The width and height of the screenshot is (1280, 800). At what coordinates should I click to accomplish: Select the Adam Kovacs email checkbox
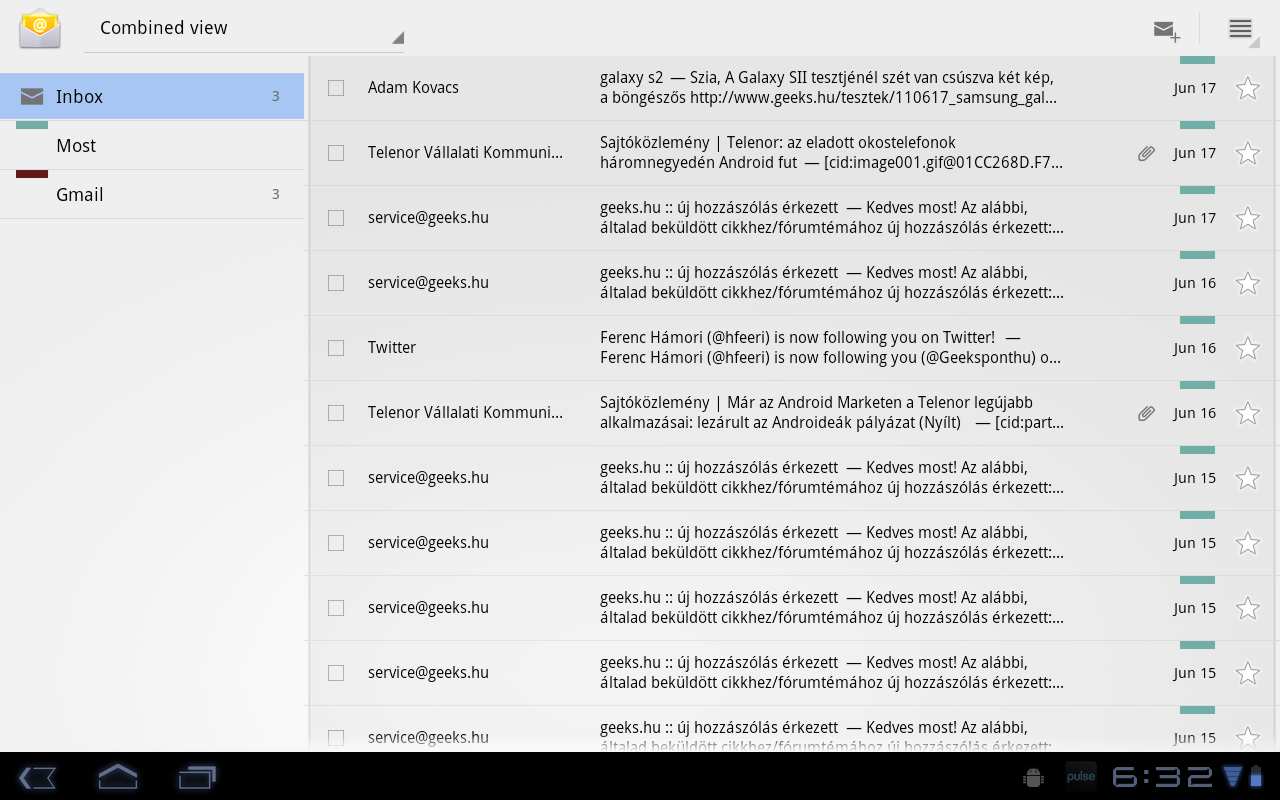[x=336, y=88]
